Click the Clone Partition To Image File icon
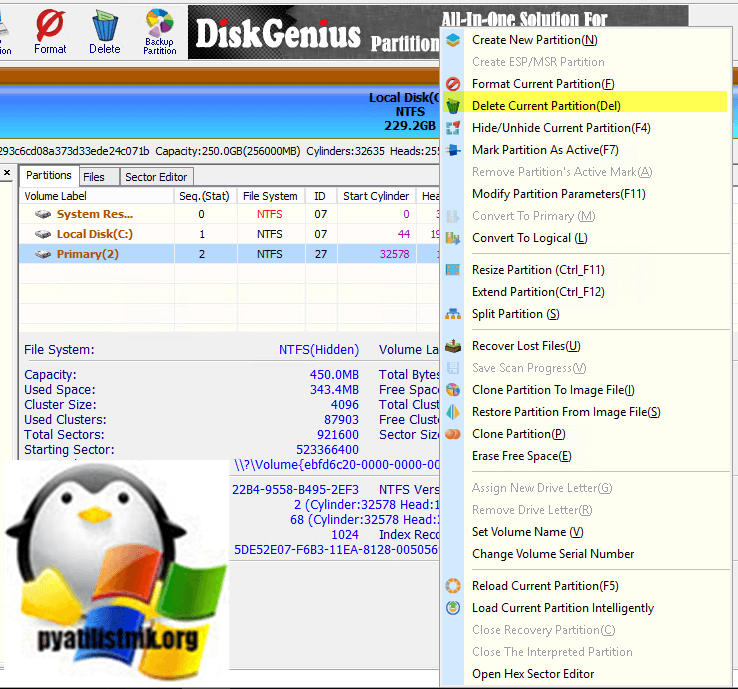Image resolution: width=738 pixels, height=689 pixels. [x=453, y=390]
